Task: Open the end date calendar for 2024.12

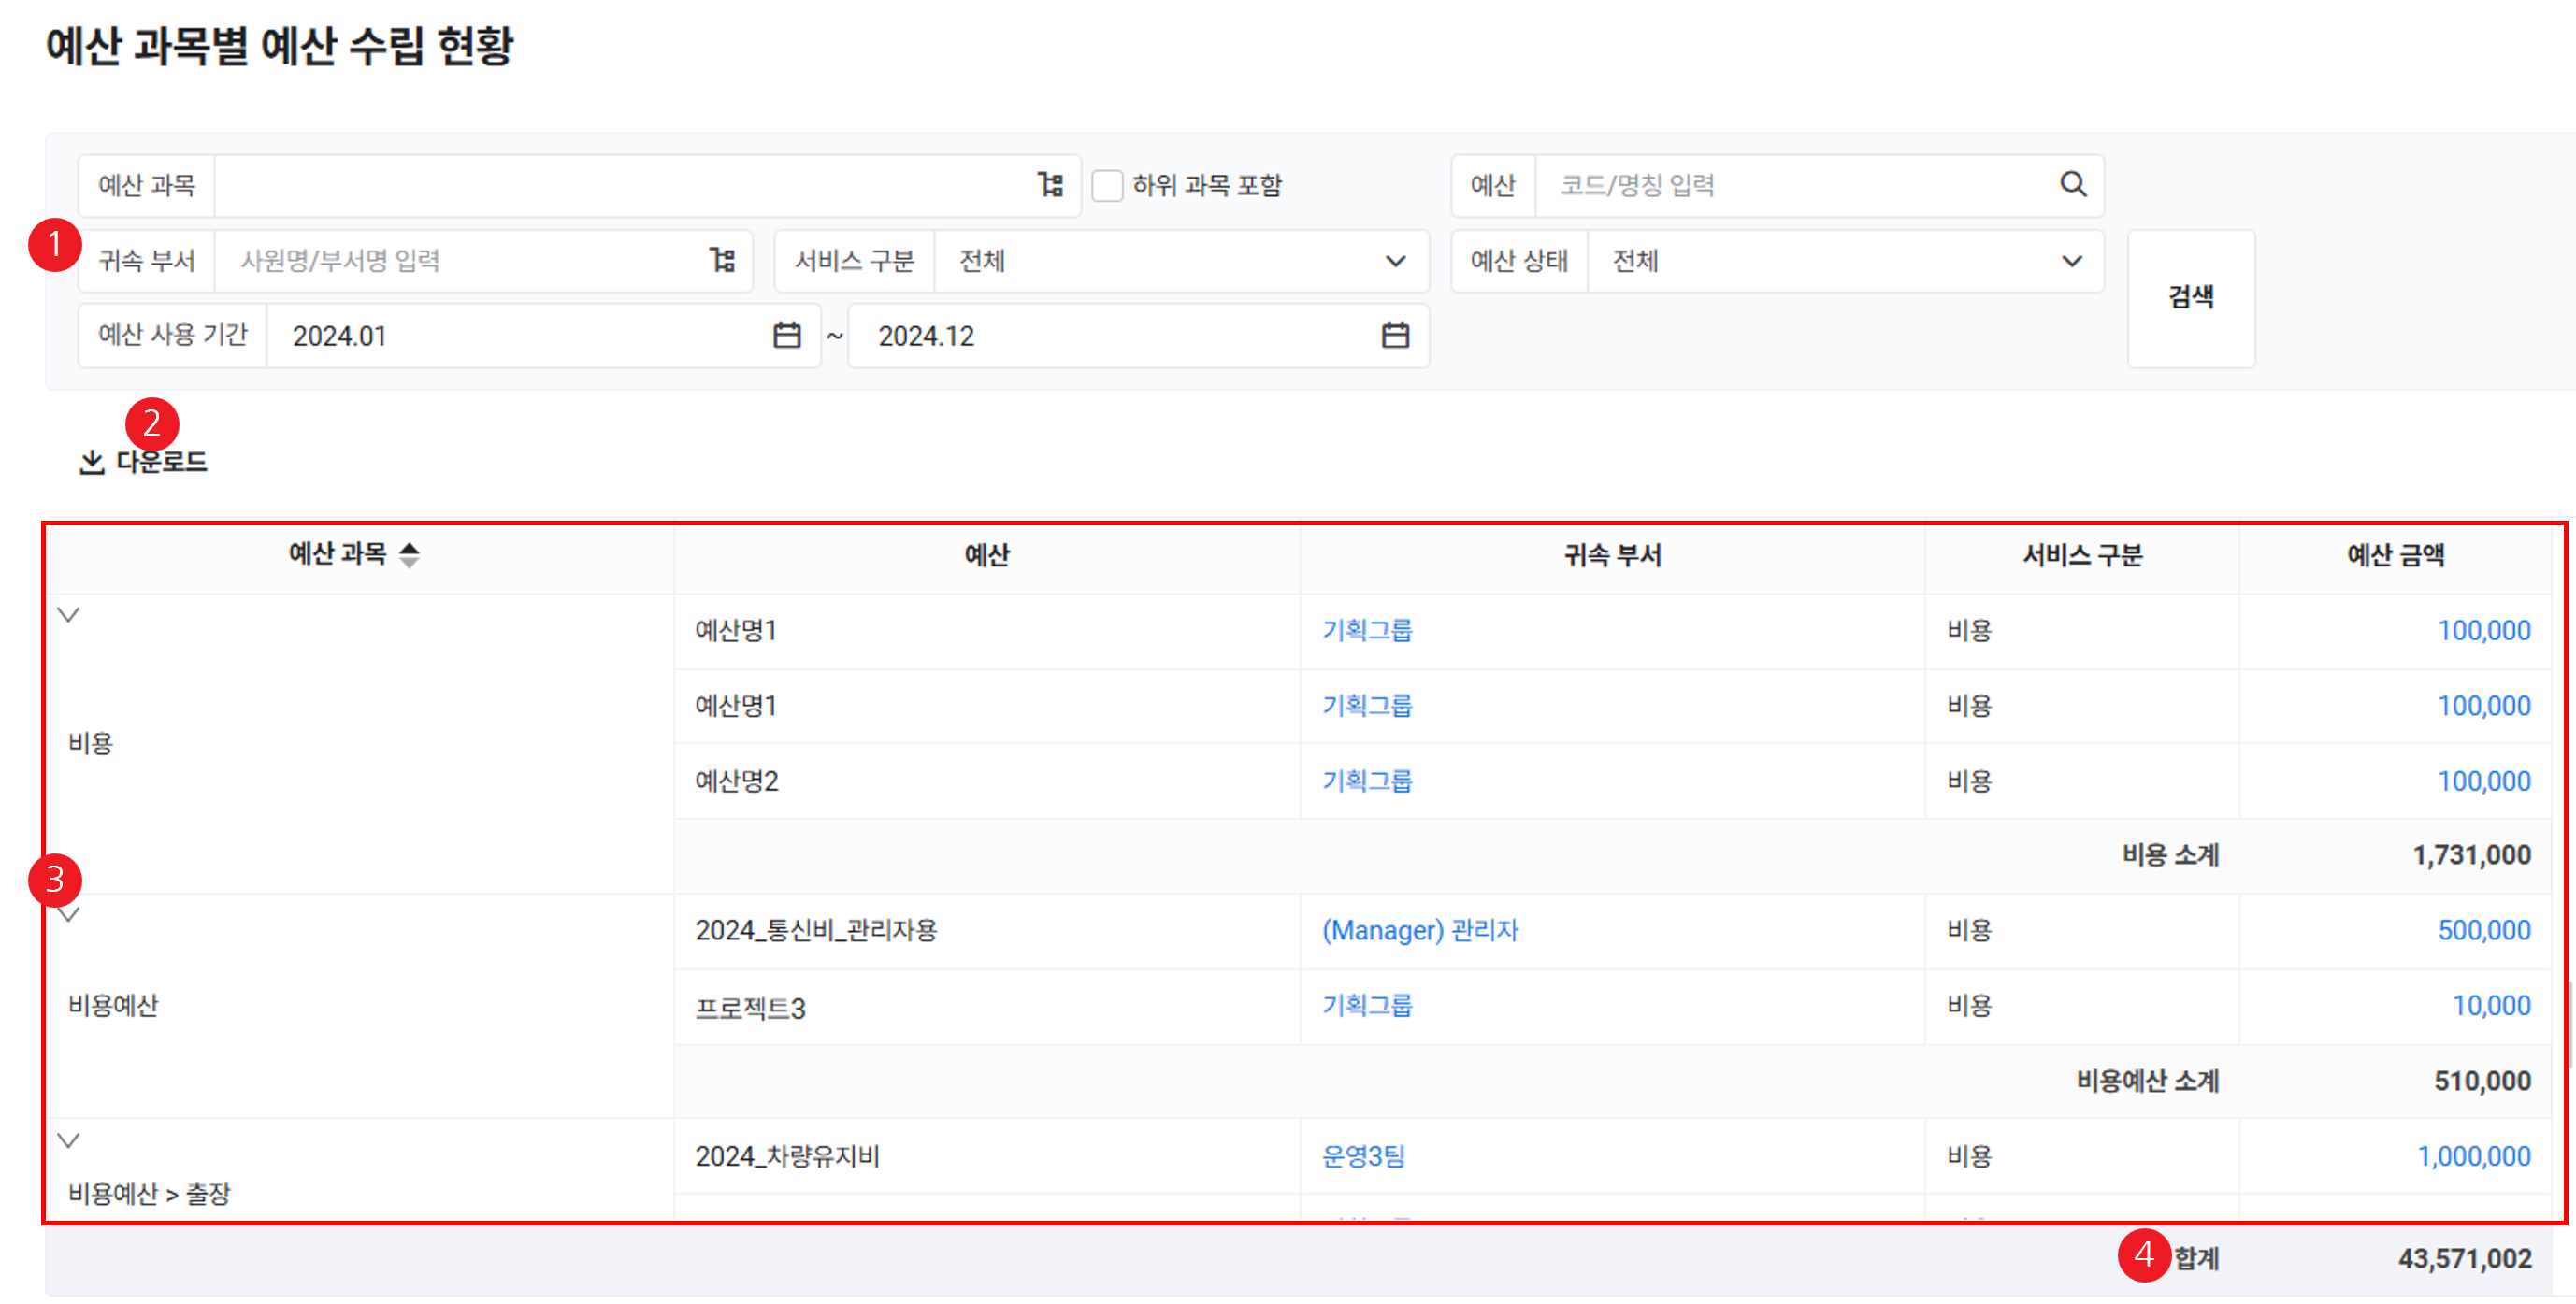Action: point(1395,336)
